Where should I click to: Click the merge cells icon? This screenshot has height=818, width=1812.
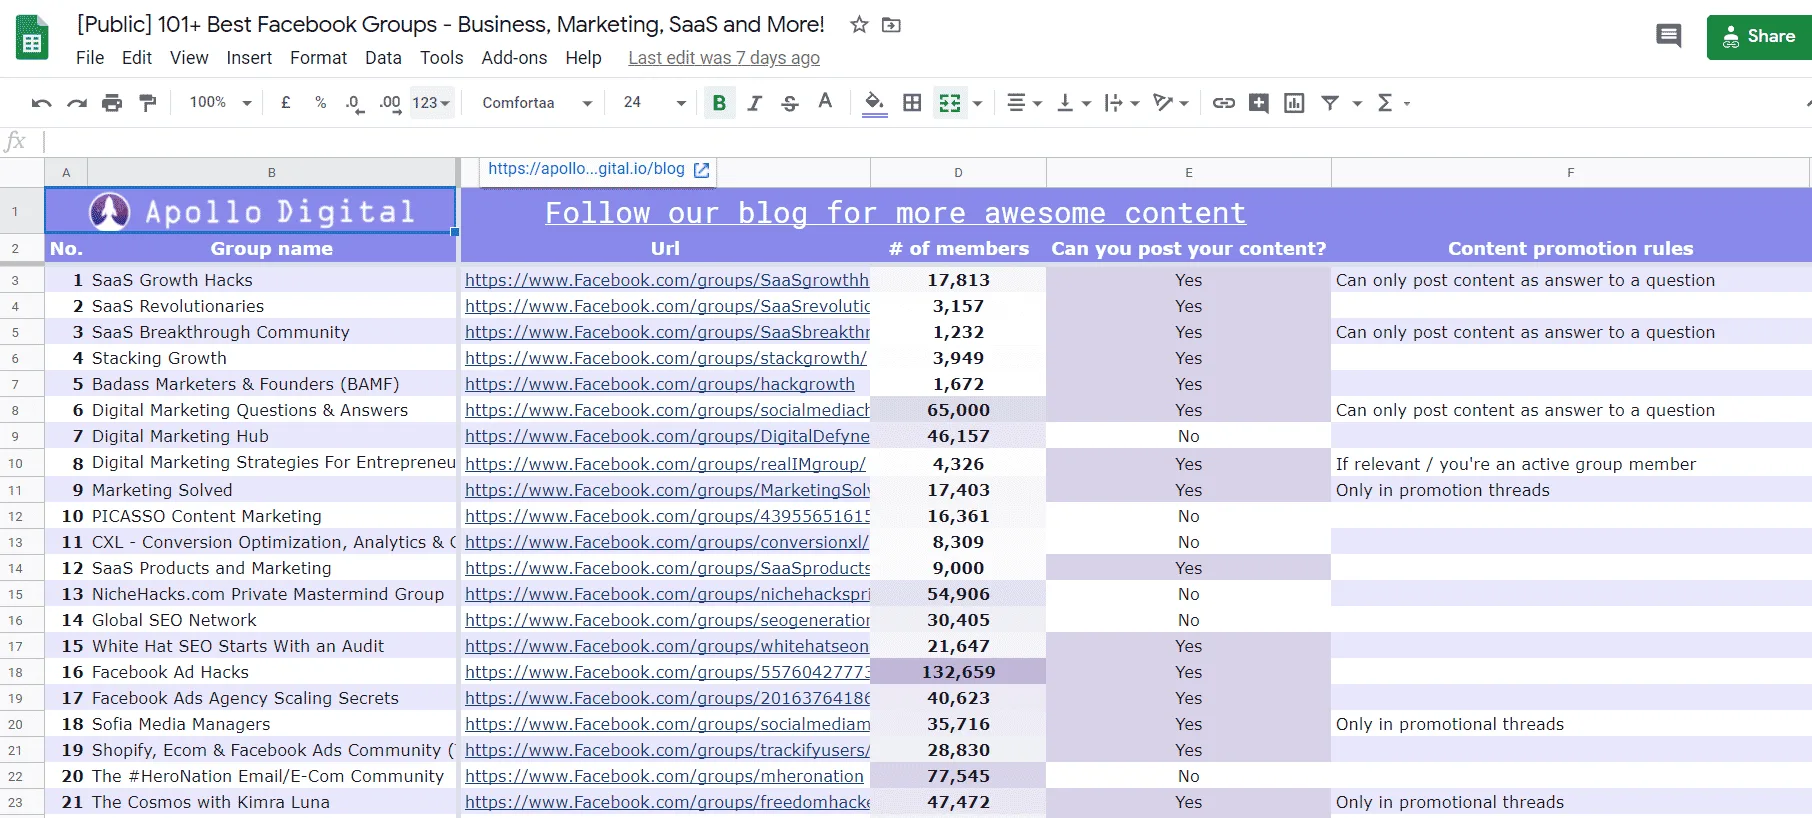(950, 103)
